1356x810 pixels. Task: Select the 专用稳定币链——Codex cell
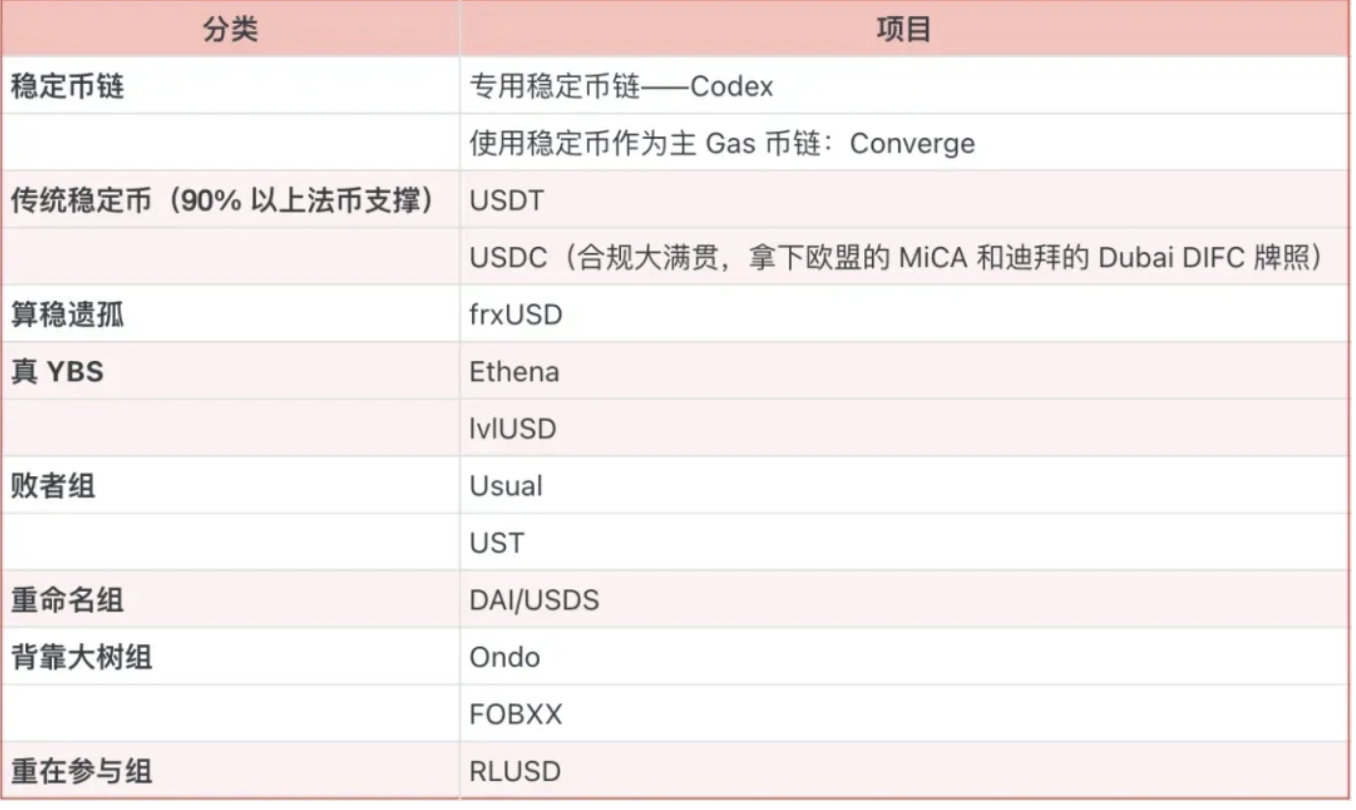tap(904, 86)
